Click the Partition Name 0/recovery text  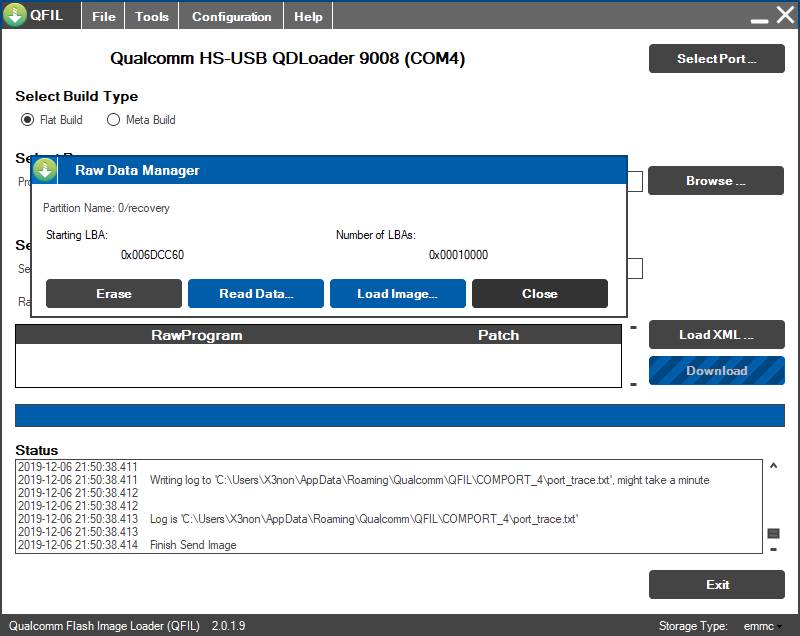pos(106,208)
